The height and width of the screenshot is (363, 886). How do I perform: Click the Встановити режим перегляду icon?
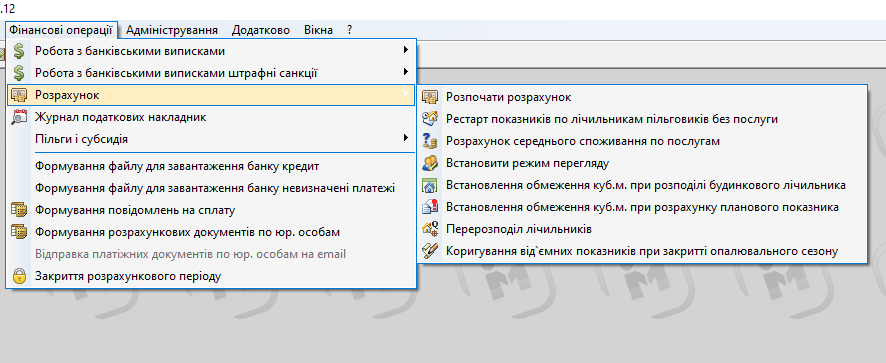point(430,163)
